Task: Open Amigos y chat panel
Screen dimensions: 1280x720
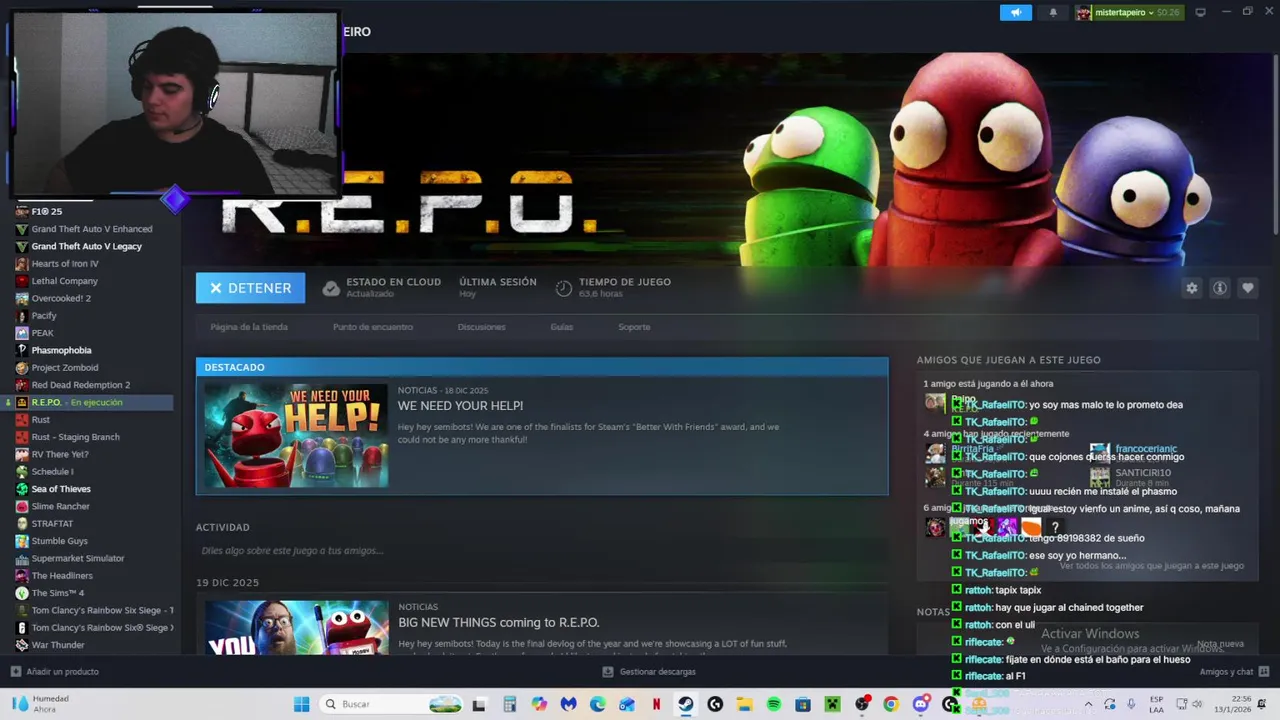Action: pos(1234,672)
